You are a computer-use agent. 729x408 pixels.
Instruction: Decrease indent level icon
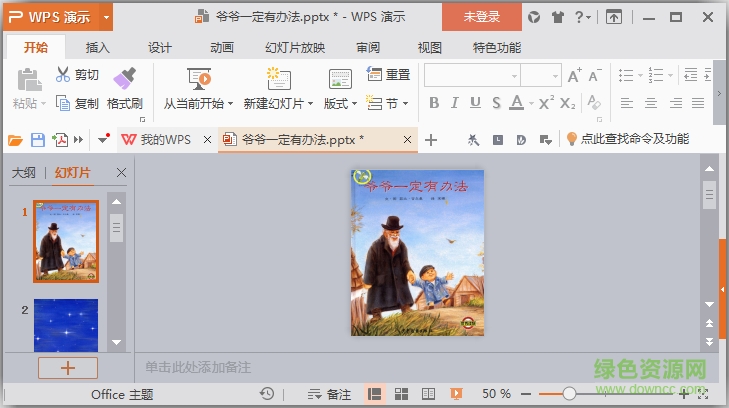690,75
